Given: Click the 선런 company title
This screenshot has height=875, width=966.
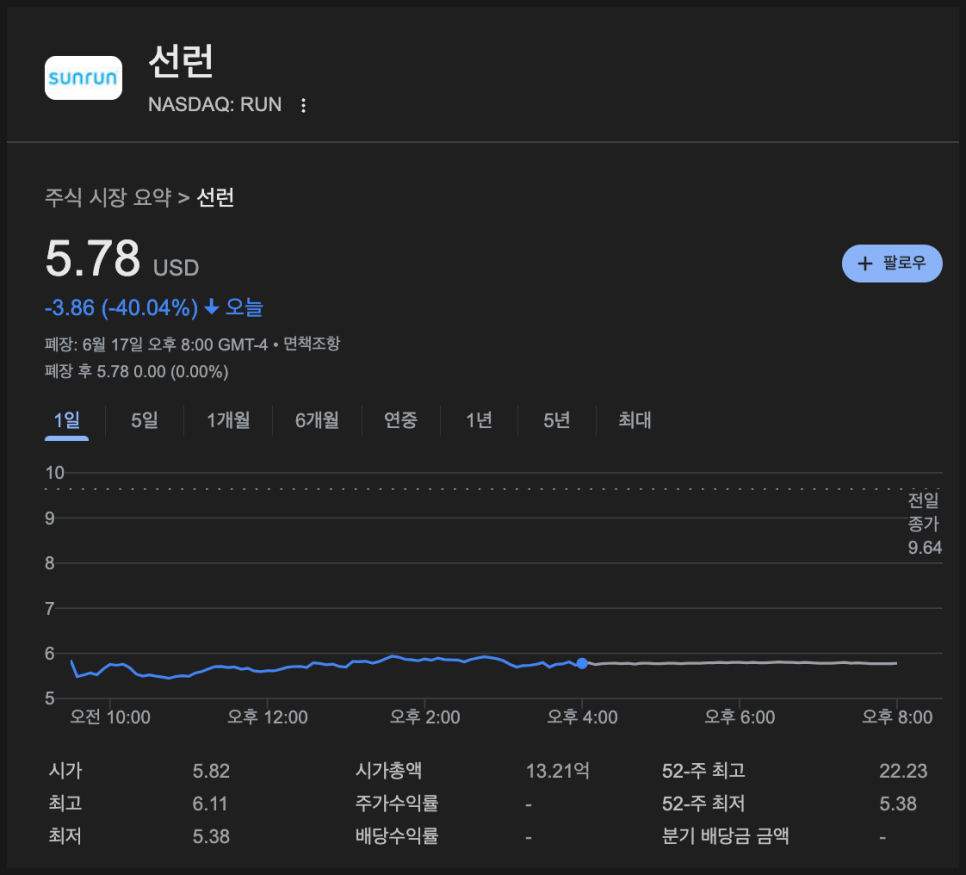Looking at the screenshot, I should click(x=181, y=61).
